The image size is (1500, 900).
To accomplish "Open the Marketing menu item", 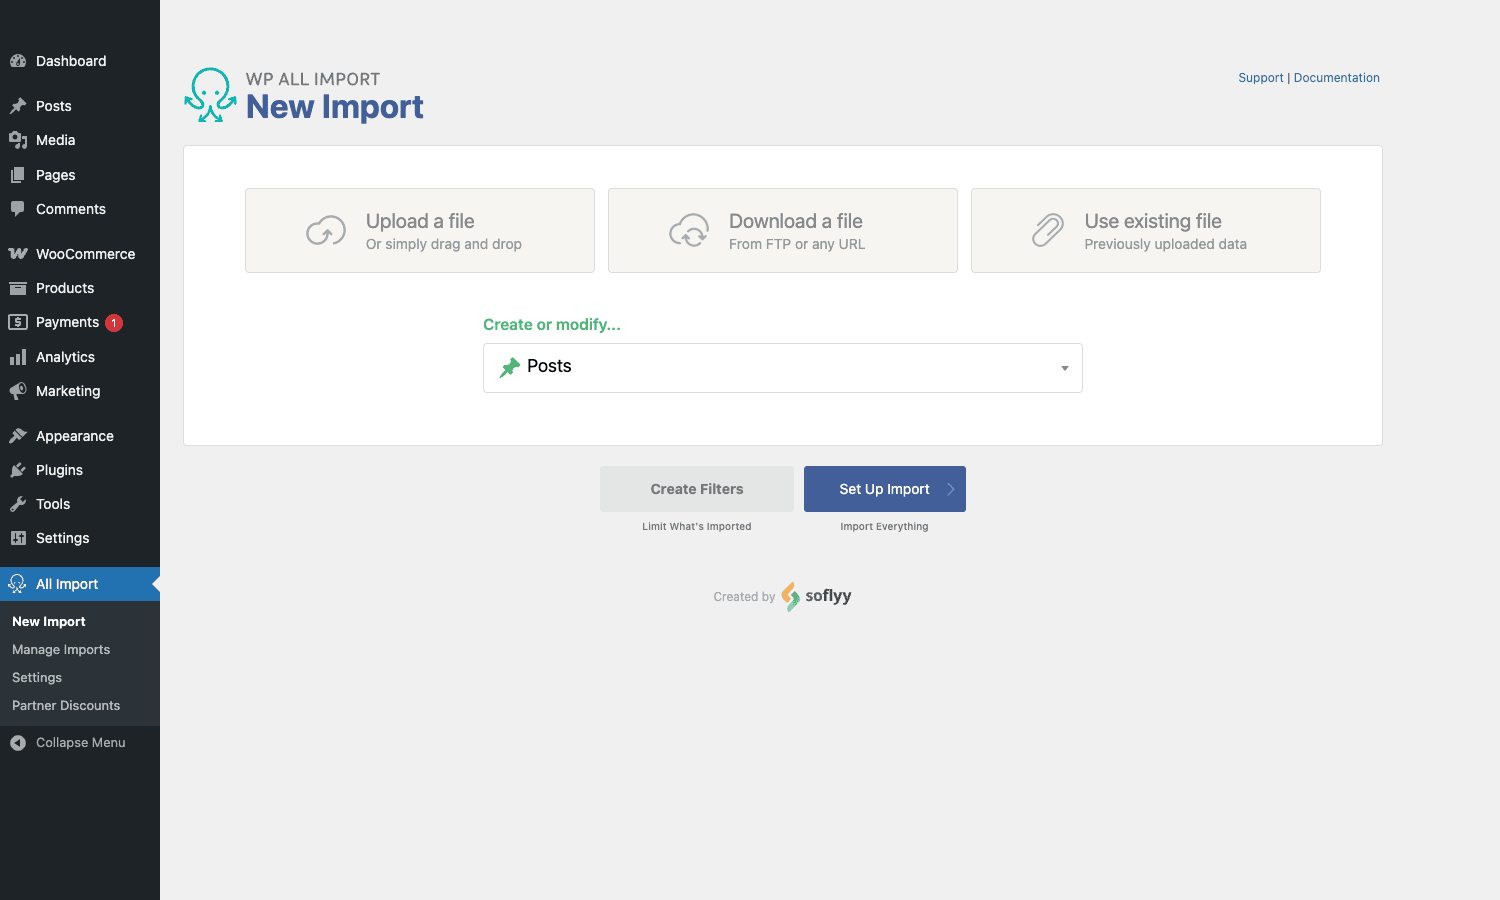I will point(80,391).
